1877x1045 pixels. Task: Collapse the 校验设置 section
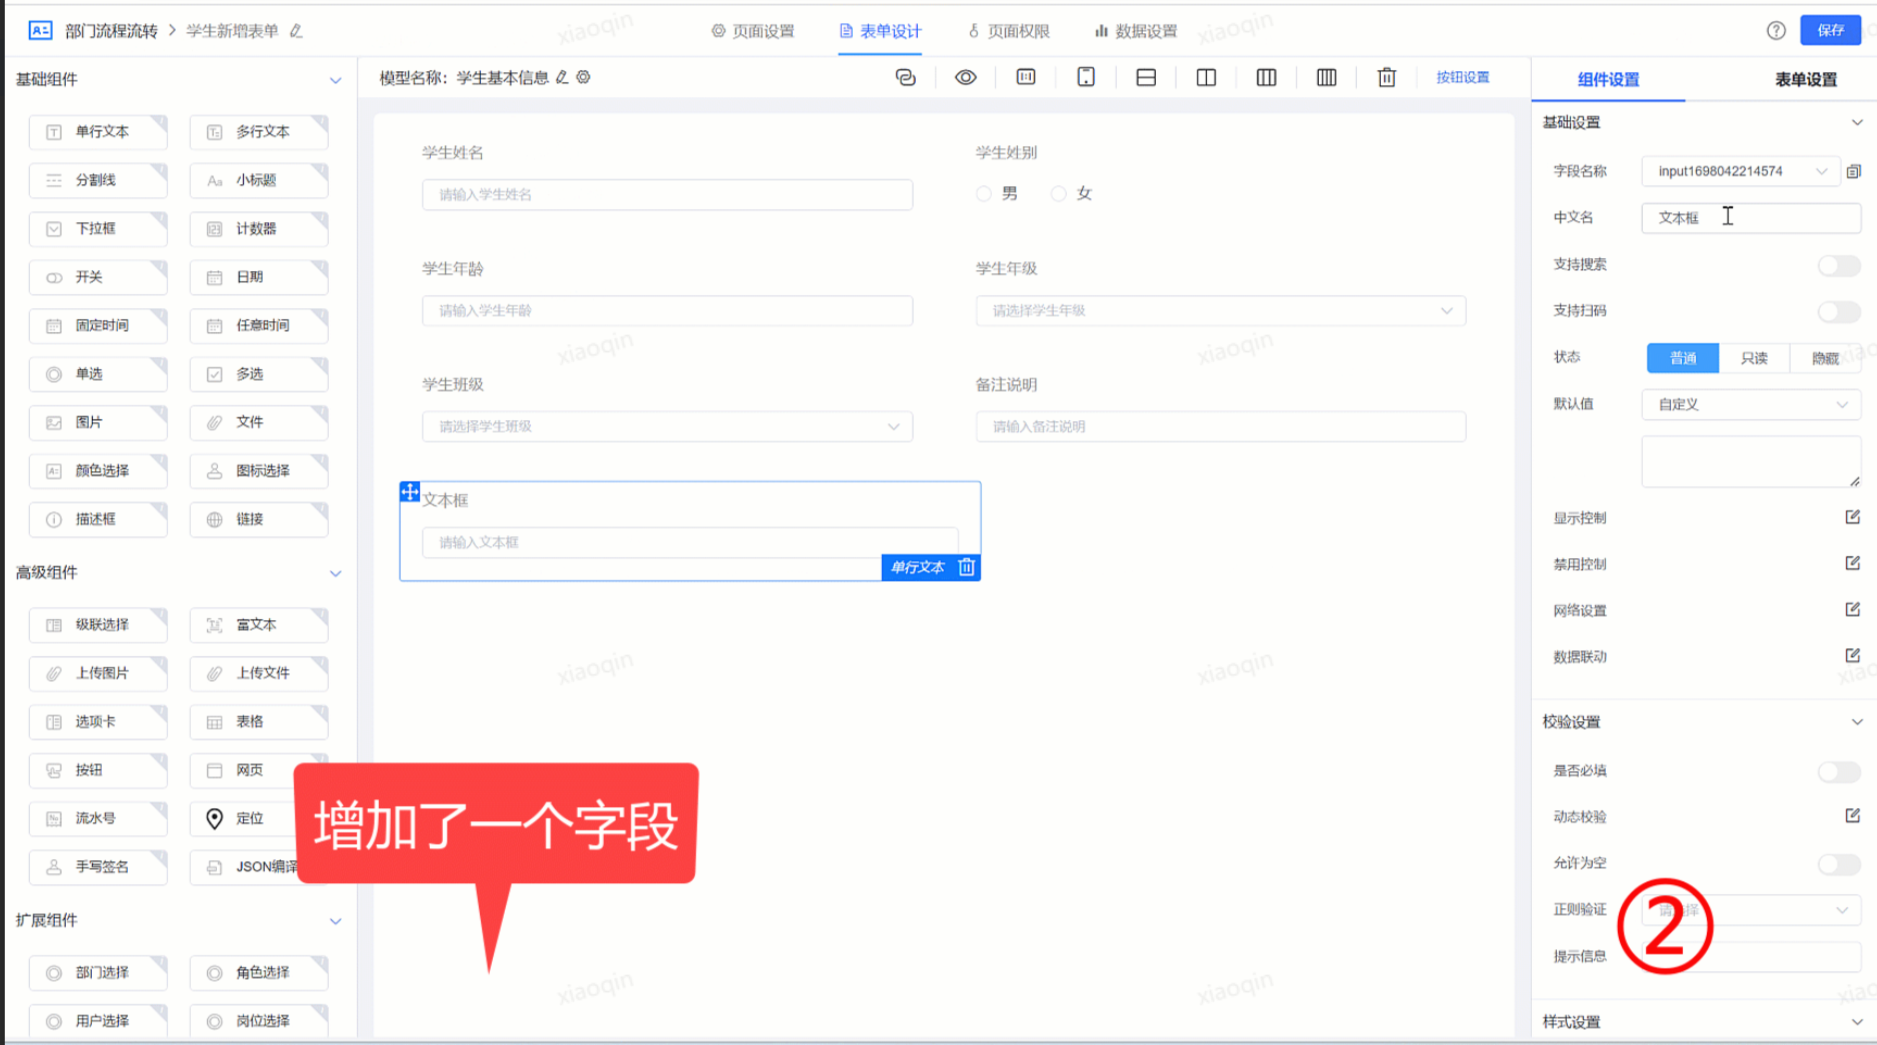(x=1857, y=721)
